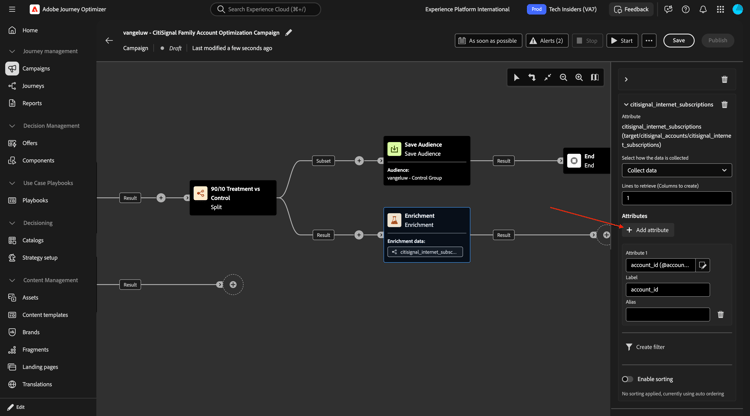The image size is (750, 416).
Task: Open the Collect data dropdown
Action: (676, 170)
